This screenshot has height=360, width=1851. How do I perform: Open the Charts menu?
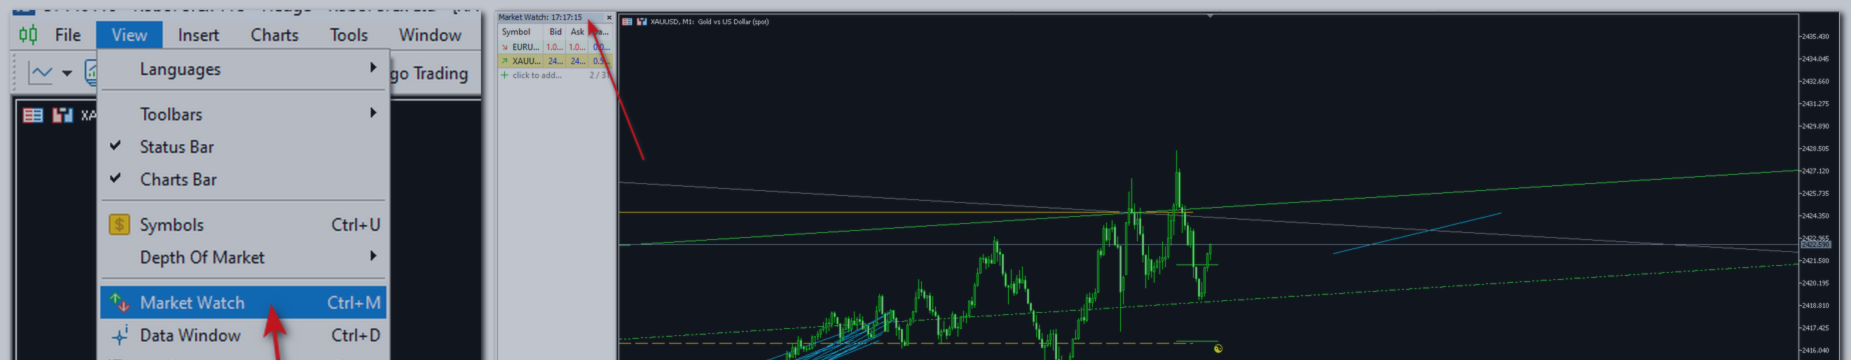click(274, 35)
